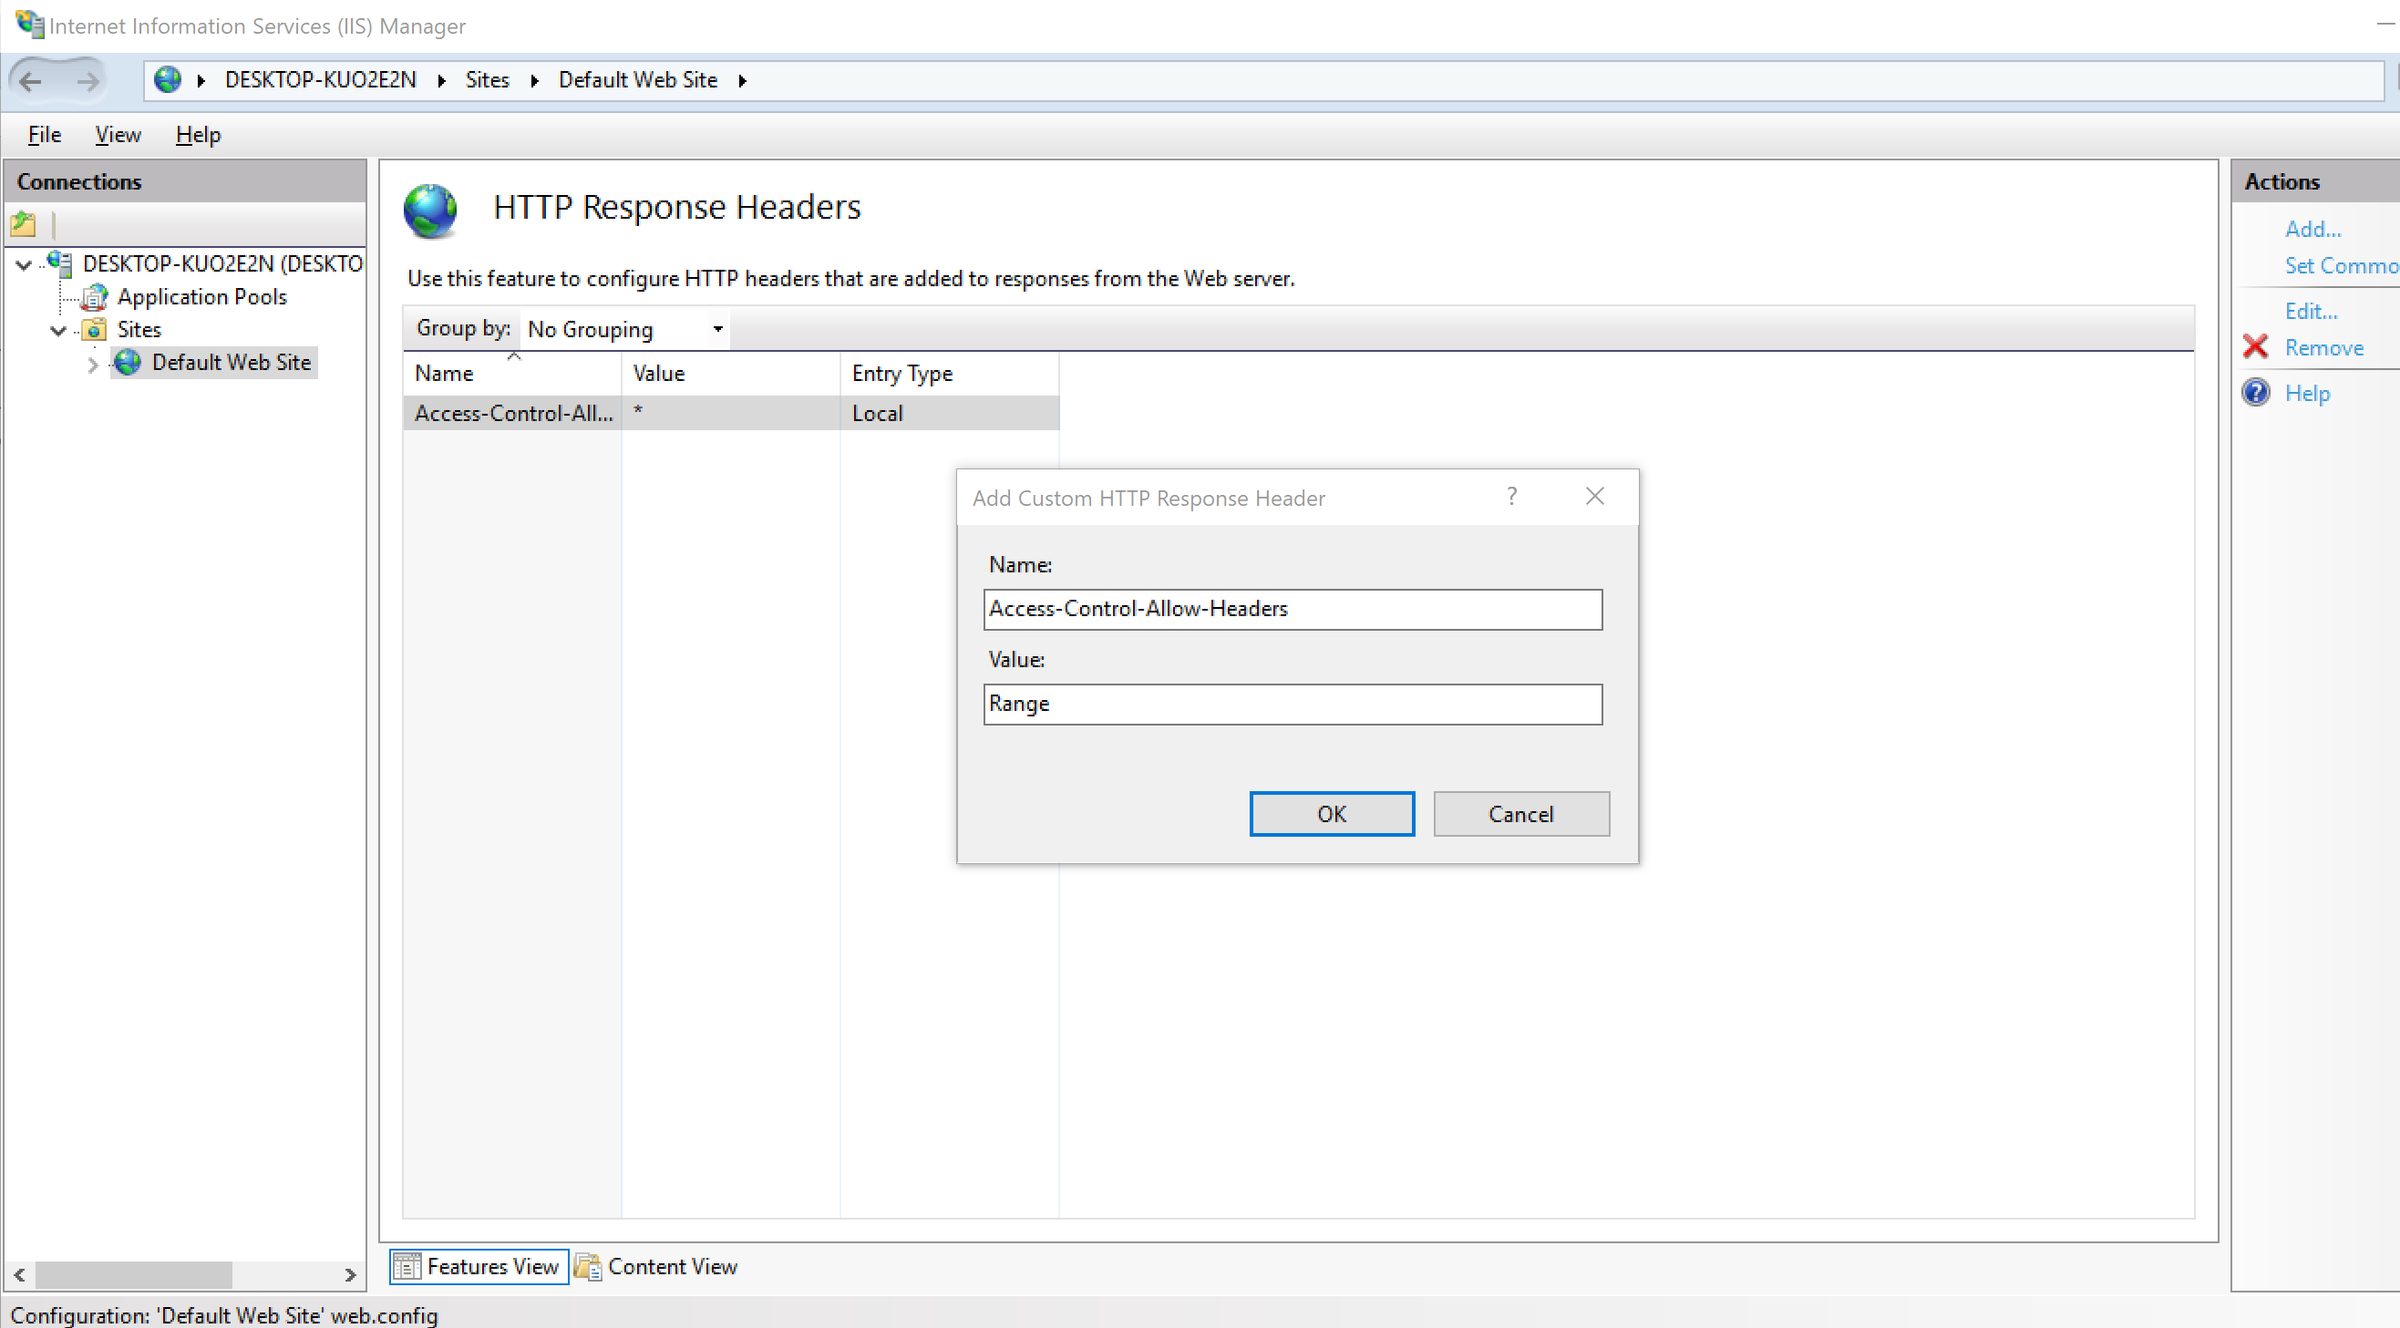This screenshot has width=2400, height=1328.
Task: Expand the Default Web Site tree node
Action: [91, 364]
